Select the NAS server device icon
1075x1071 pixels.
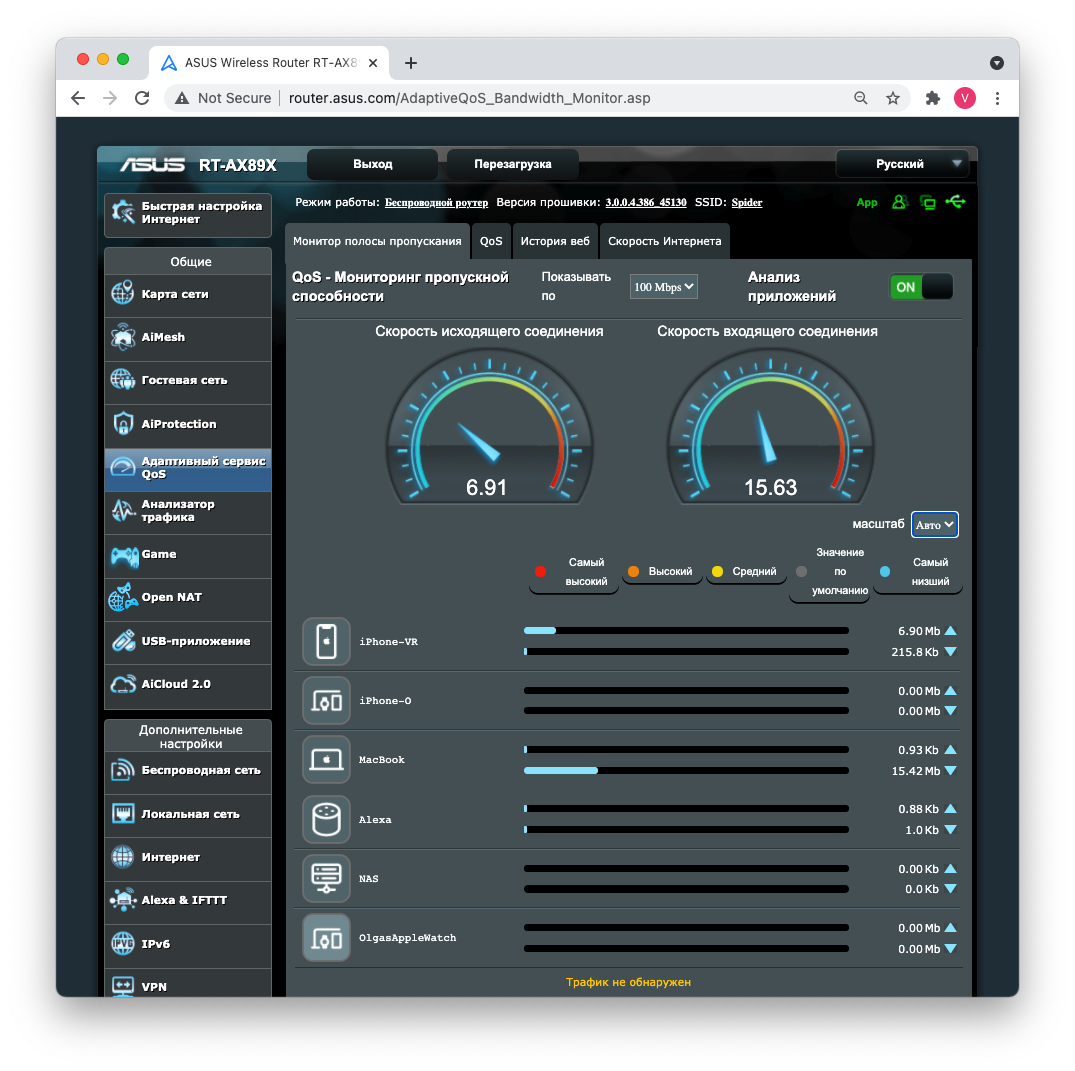pyautogui.click(x=326, y=878)
